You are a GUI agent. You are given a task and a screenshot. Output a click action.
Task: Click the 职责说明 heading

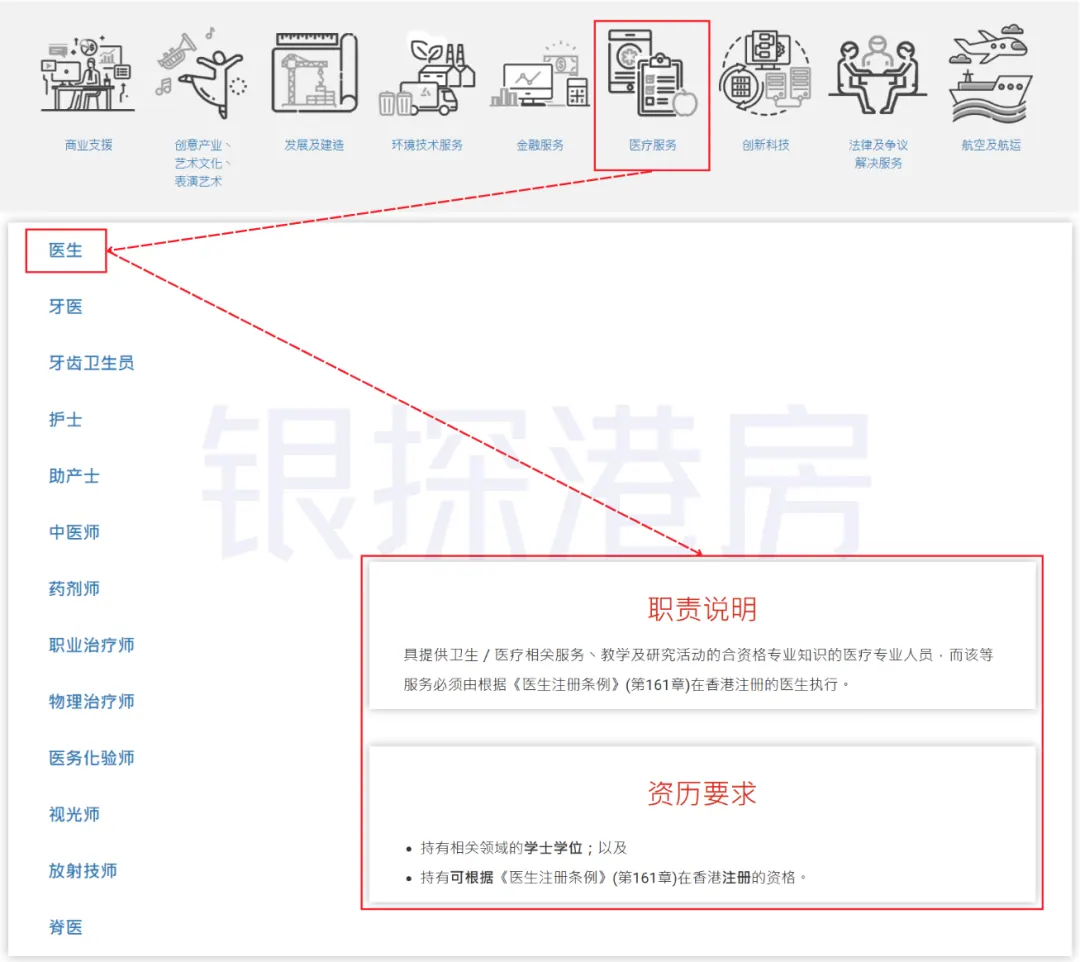tap(702, 609)
